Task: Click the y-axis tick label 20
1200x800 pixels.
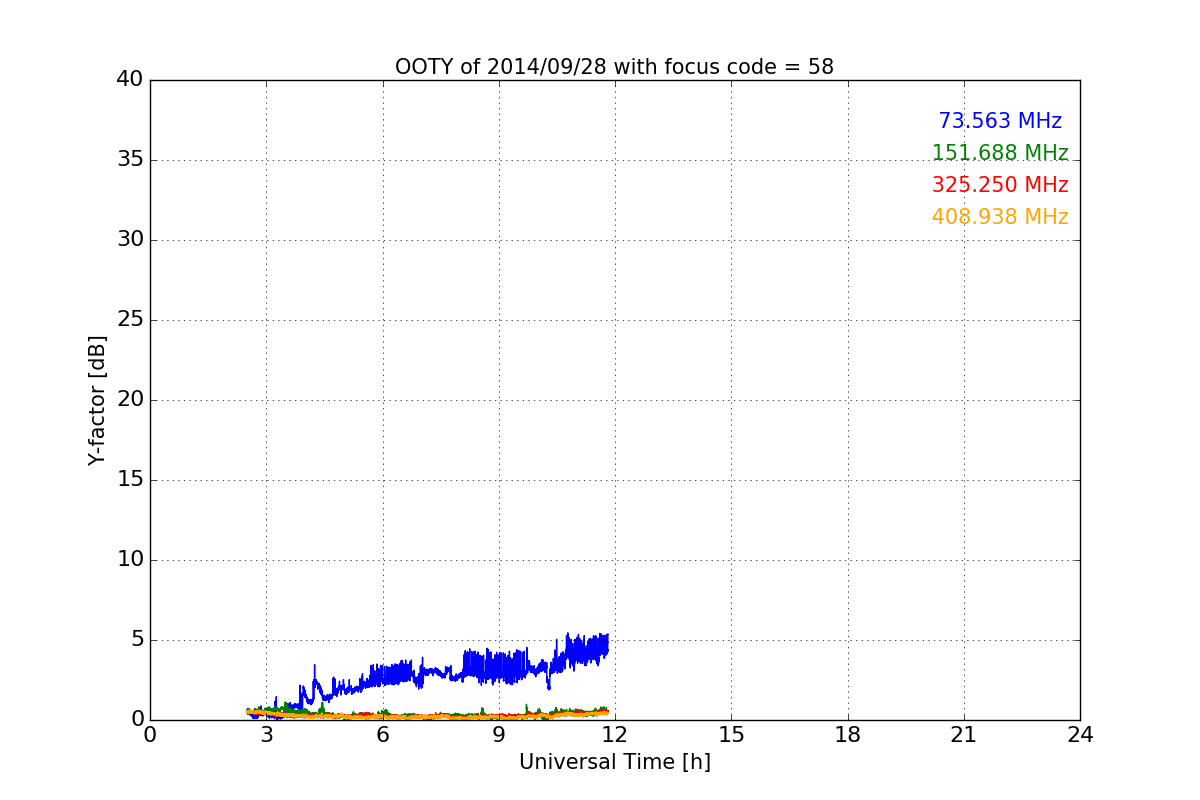Action: click(x=130, y=400)
